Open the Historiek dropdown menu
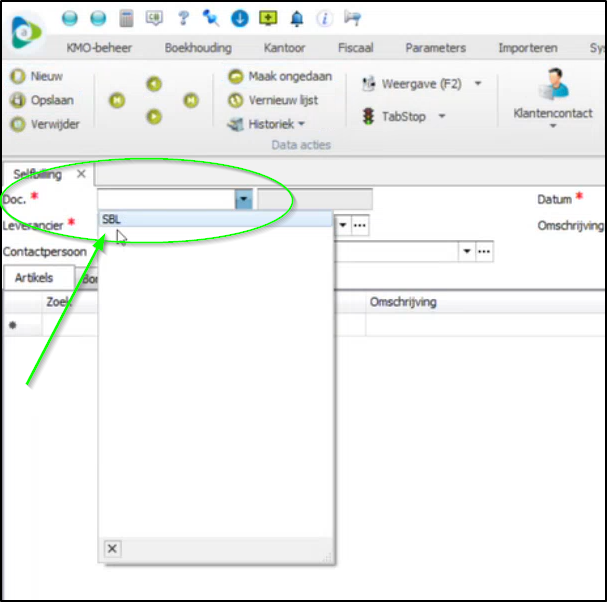This screenshot has width=607, height=602. (268, 125)
